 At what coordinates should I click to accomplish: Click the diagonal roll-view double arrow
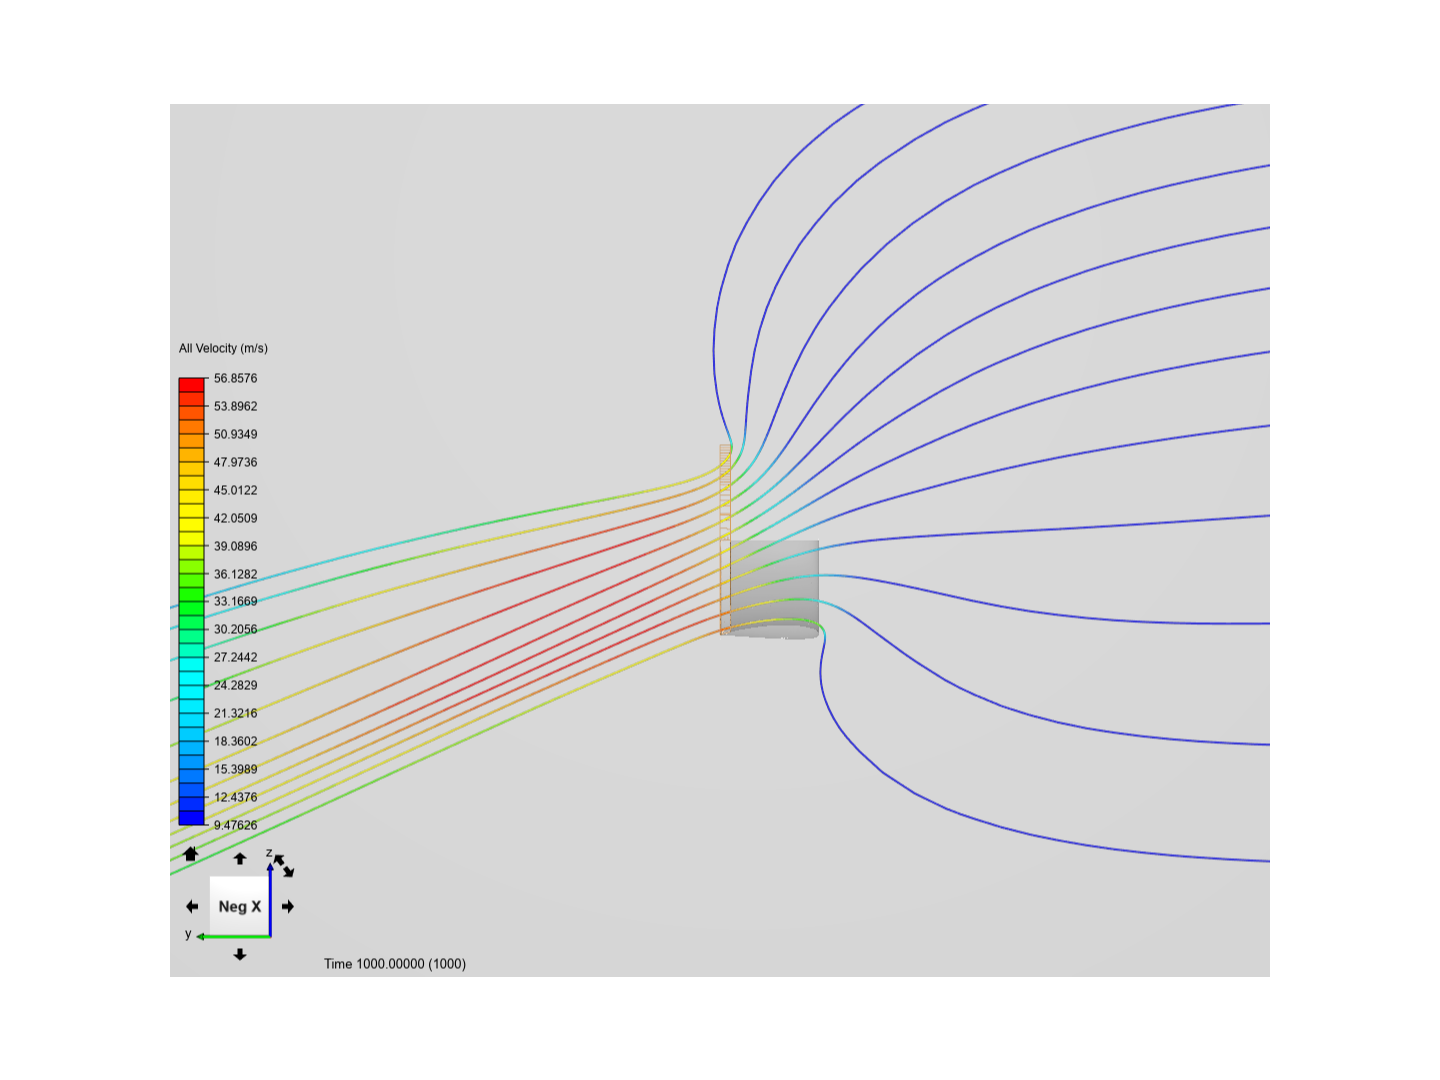click(284, 866)
